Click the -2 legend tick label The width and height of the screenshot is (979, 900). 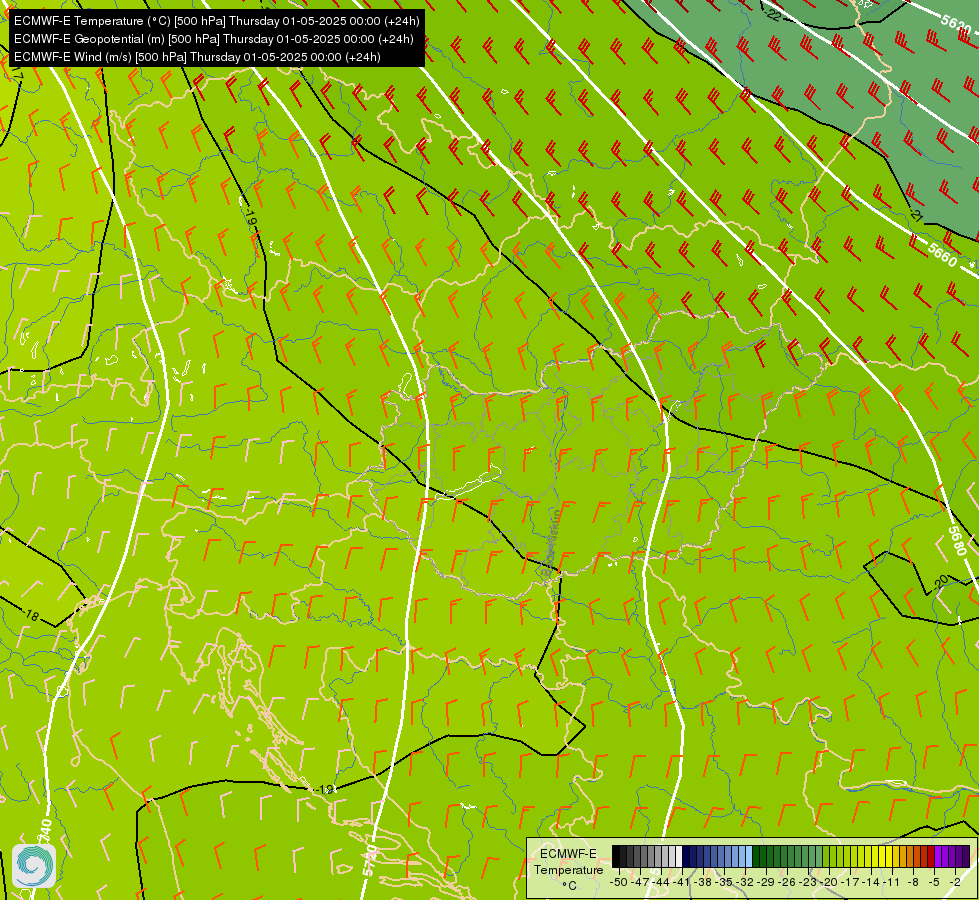pos(955,881)
